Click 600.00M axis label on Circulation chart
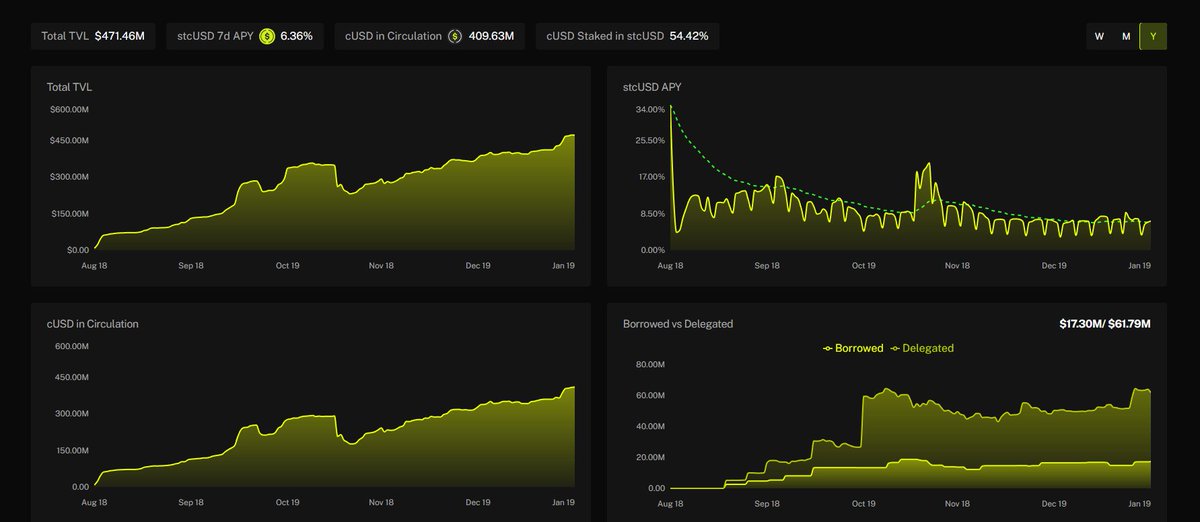 73,346
